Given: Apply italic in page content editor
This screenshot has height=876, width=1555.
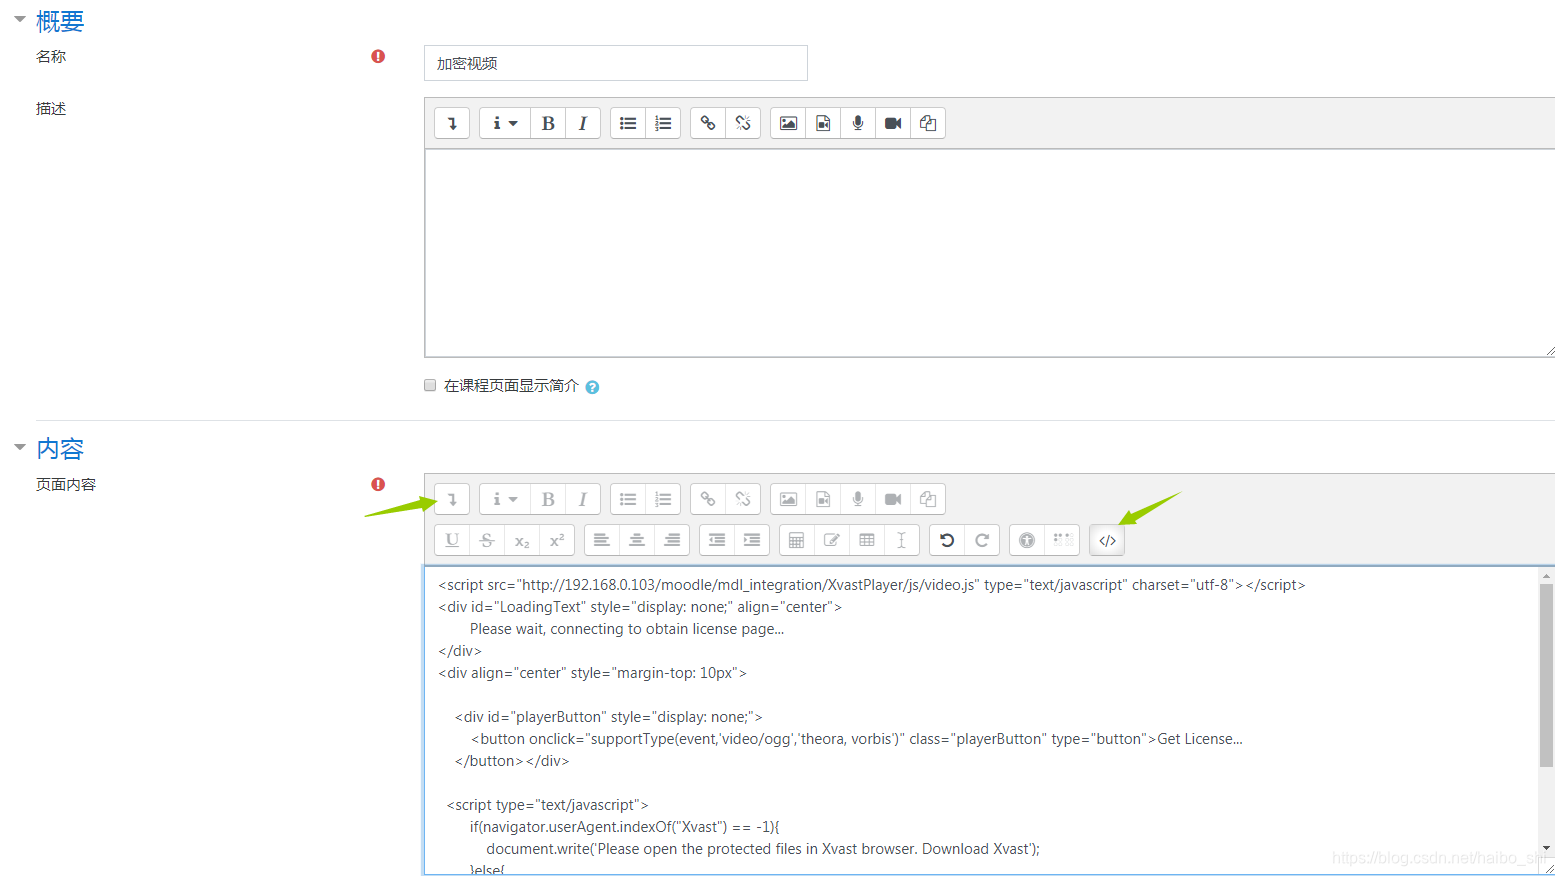Looking at the screenshot, I should pyautogui.click(x=583, y=499).
